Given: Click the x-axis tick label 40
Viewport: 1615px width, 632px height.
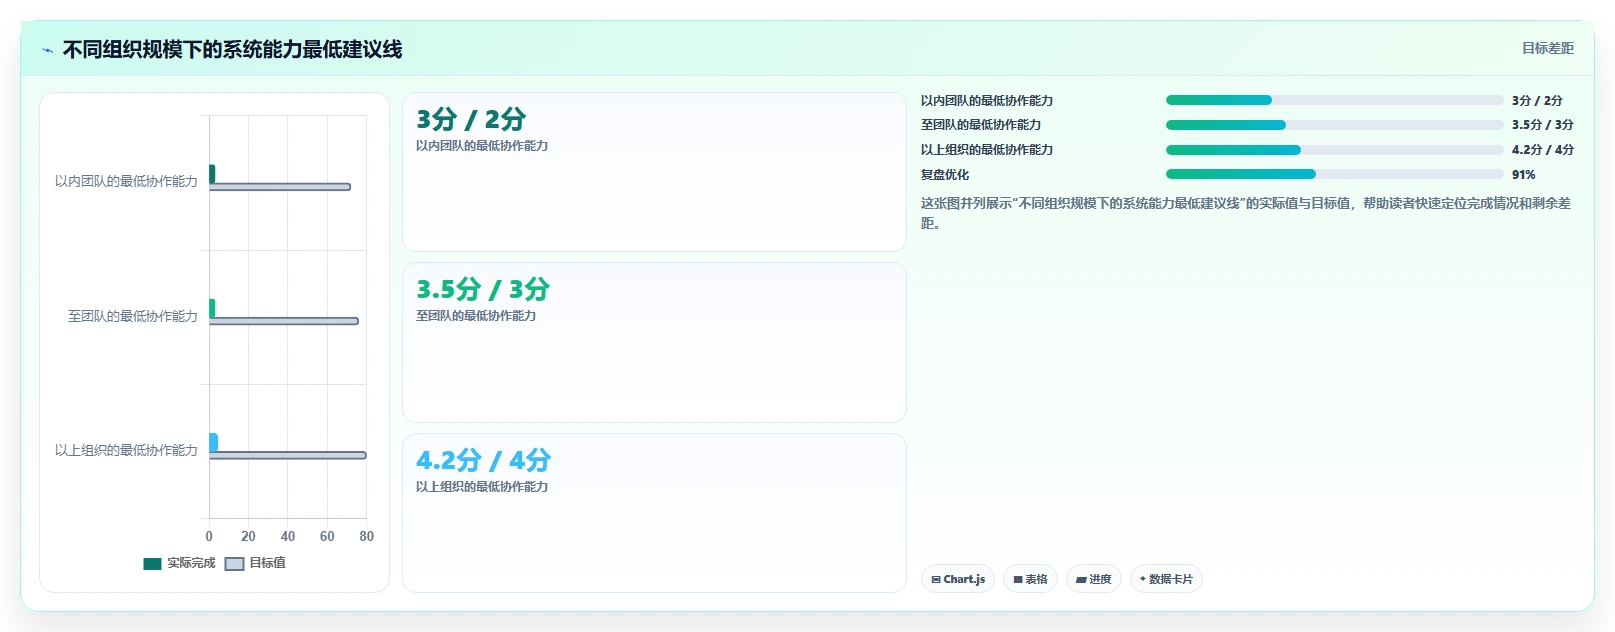Looking at the screenshot, I should coord(288,536).
